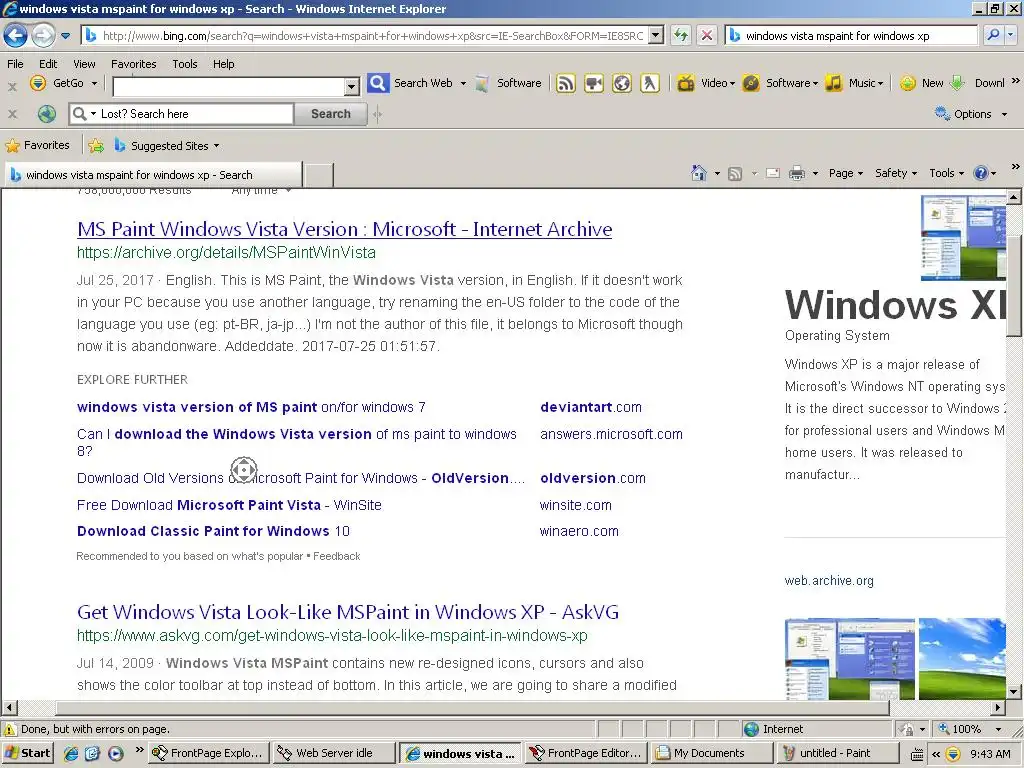Screen dimensions: 1024x768
Task: Open the File menu
Action: (x=15, y=64)
